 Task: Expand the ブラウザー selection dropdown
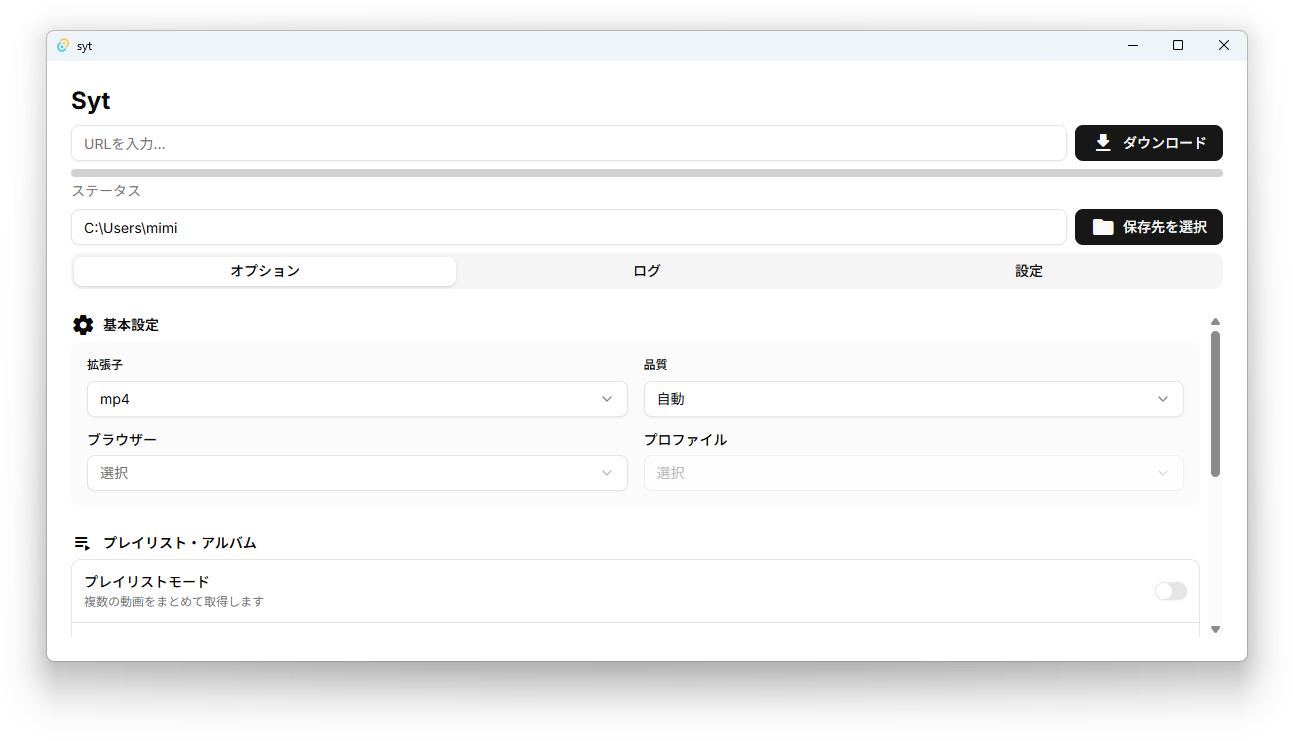(x=356, y=473)
